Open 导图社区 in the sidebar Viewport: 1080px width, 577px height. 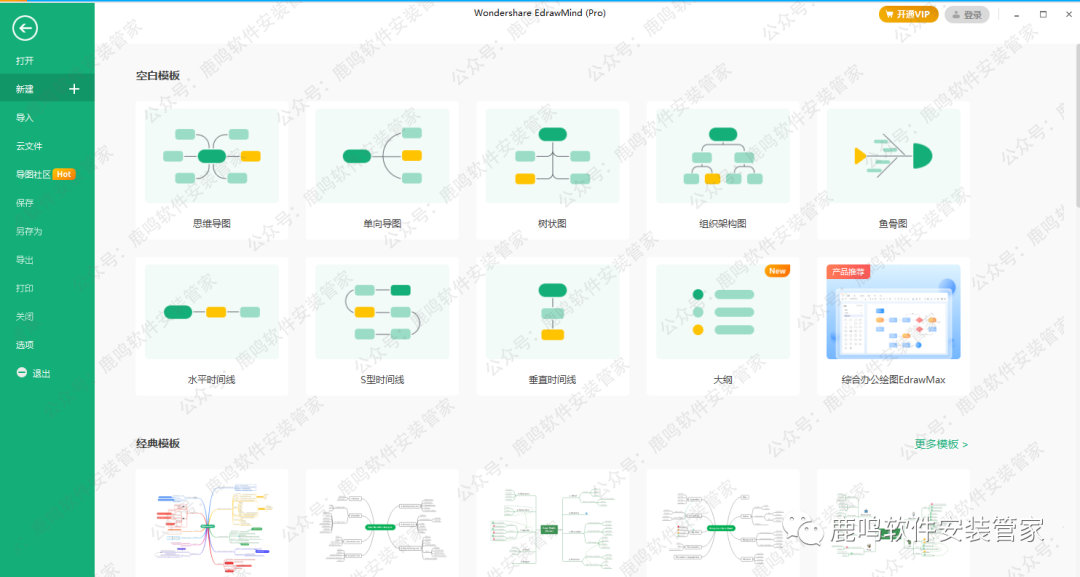33,174
